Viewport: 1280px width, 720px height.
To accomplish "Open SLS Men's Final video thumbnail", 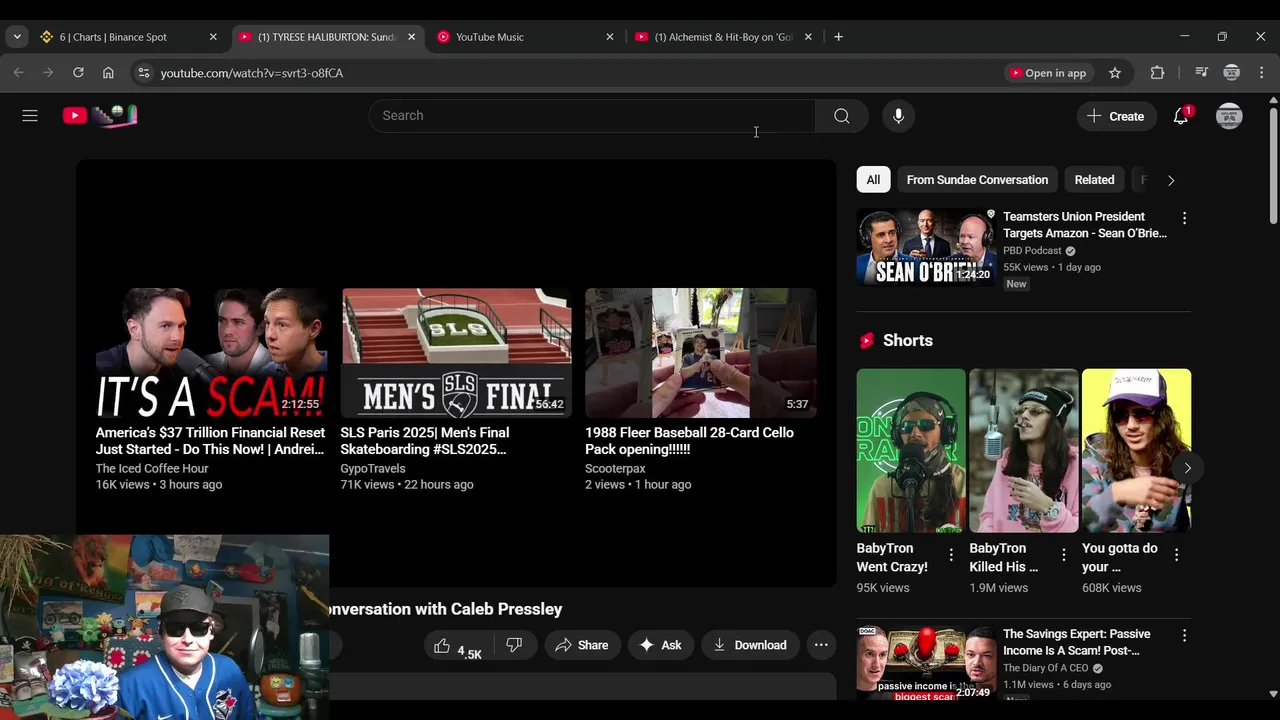I will tap(456, 353).
